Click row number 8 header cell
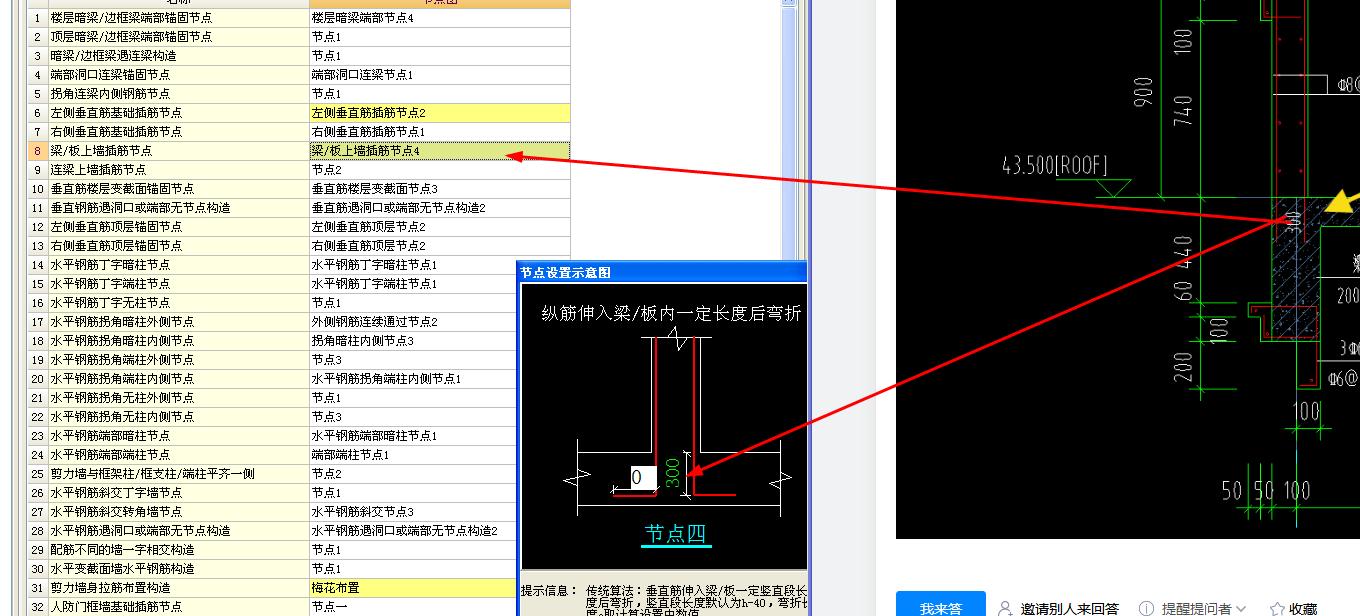 tap(37, 151)
